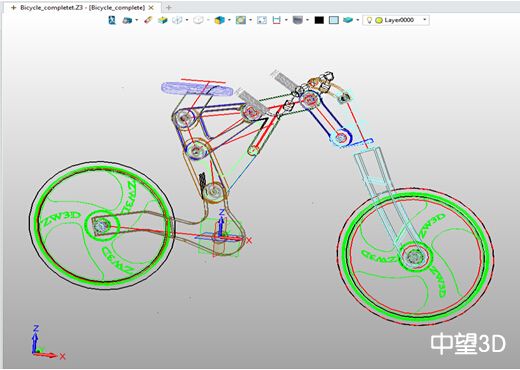Click the truck-shaped toolbar icon
This screenshot has height=370, width=520.
click(127, 20)
